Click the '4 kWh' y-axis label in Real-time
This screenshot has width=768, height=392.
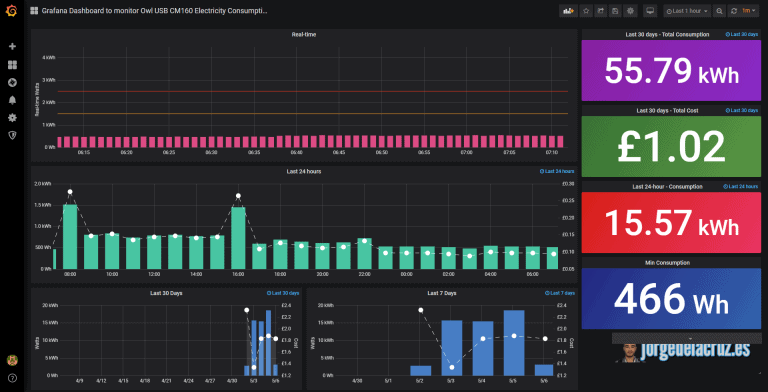coord(48,58)
